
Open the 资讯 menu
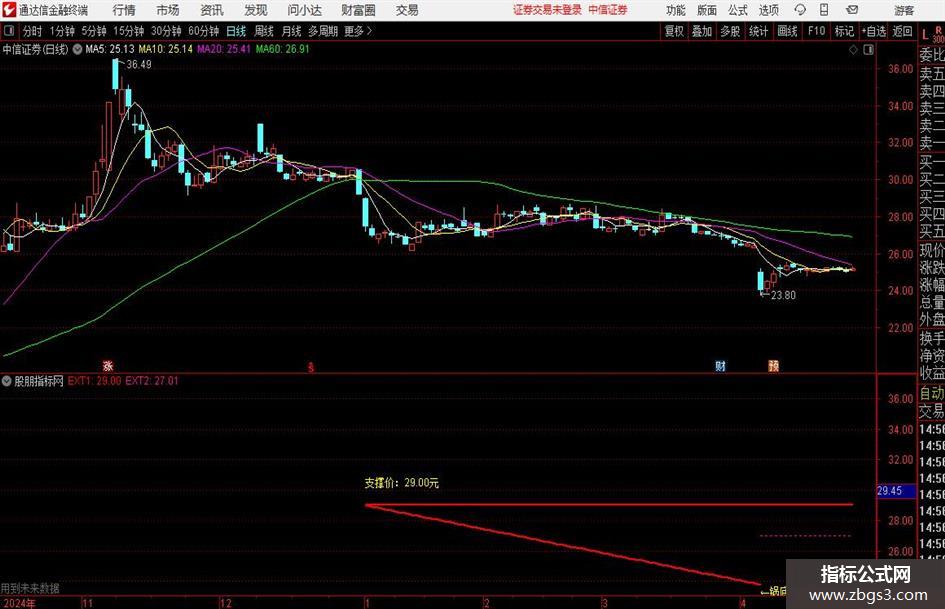(212, 10)
